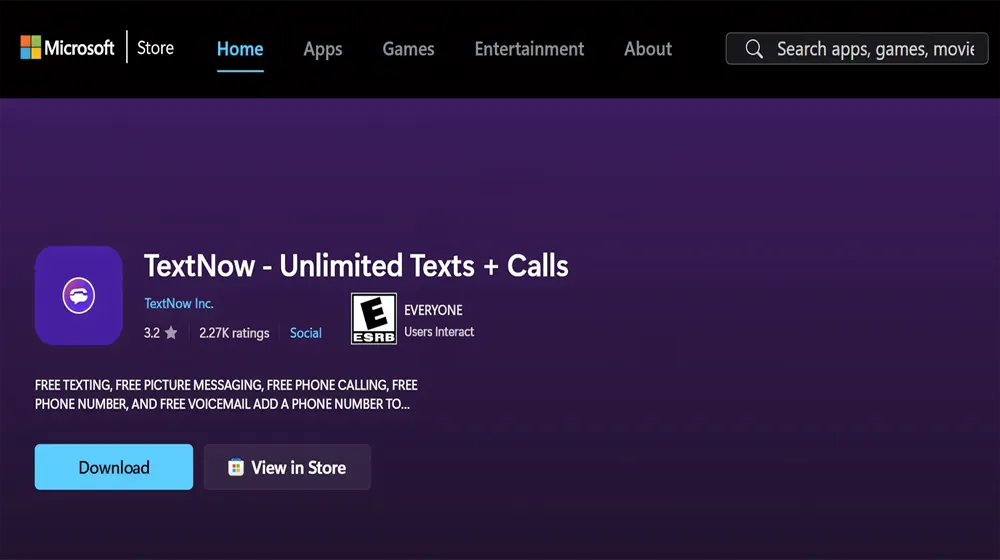Click the FREE TEXTING app description text
The width and height of the screenshot is (1000, 560).
pos(226,395)
